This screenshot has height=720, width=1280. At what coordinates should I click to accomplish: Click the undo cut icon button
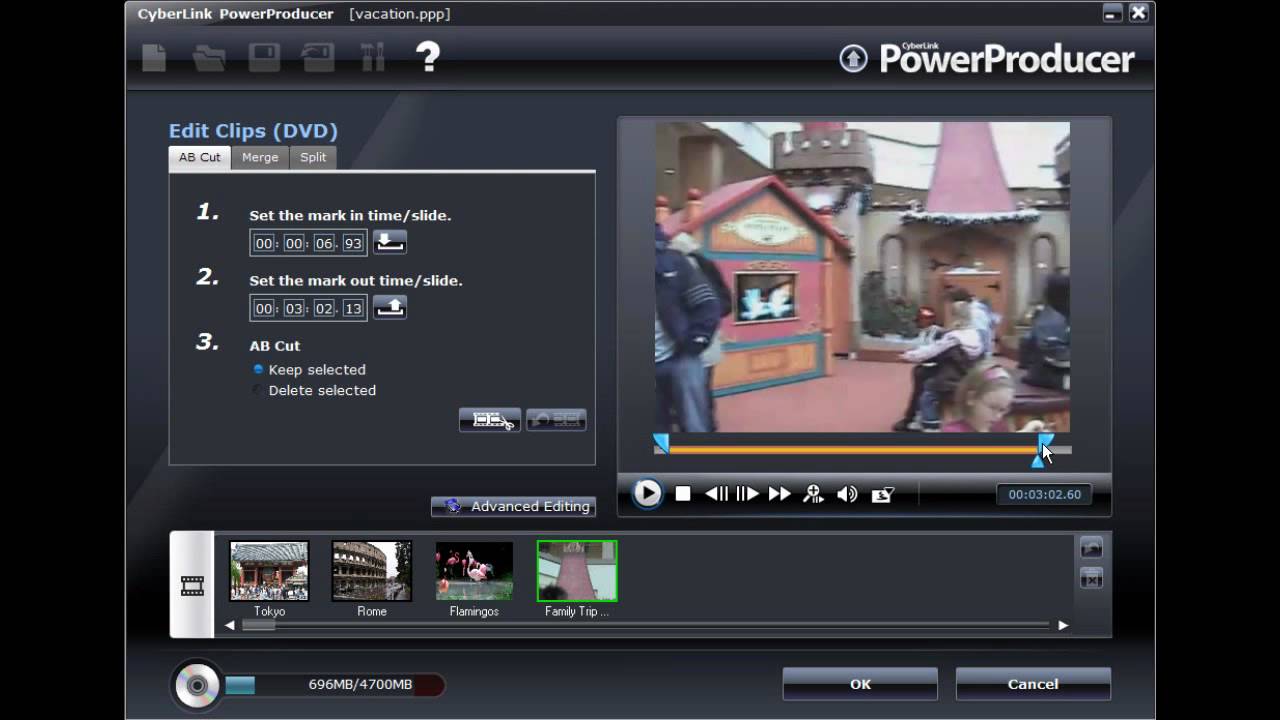click(x=556, y=420)
